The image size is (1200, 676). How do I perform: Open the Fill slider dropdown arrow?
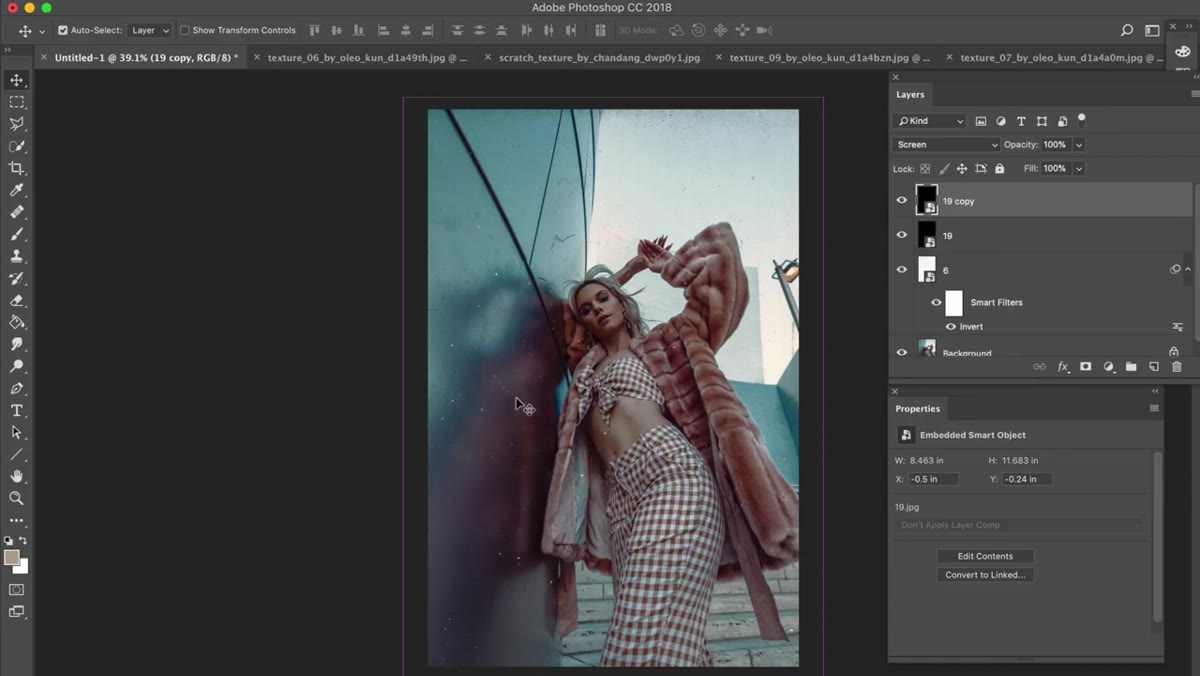(1079, 169)
